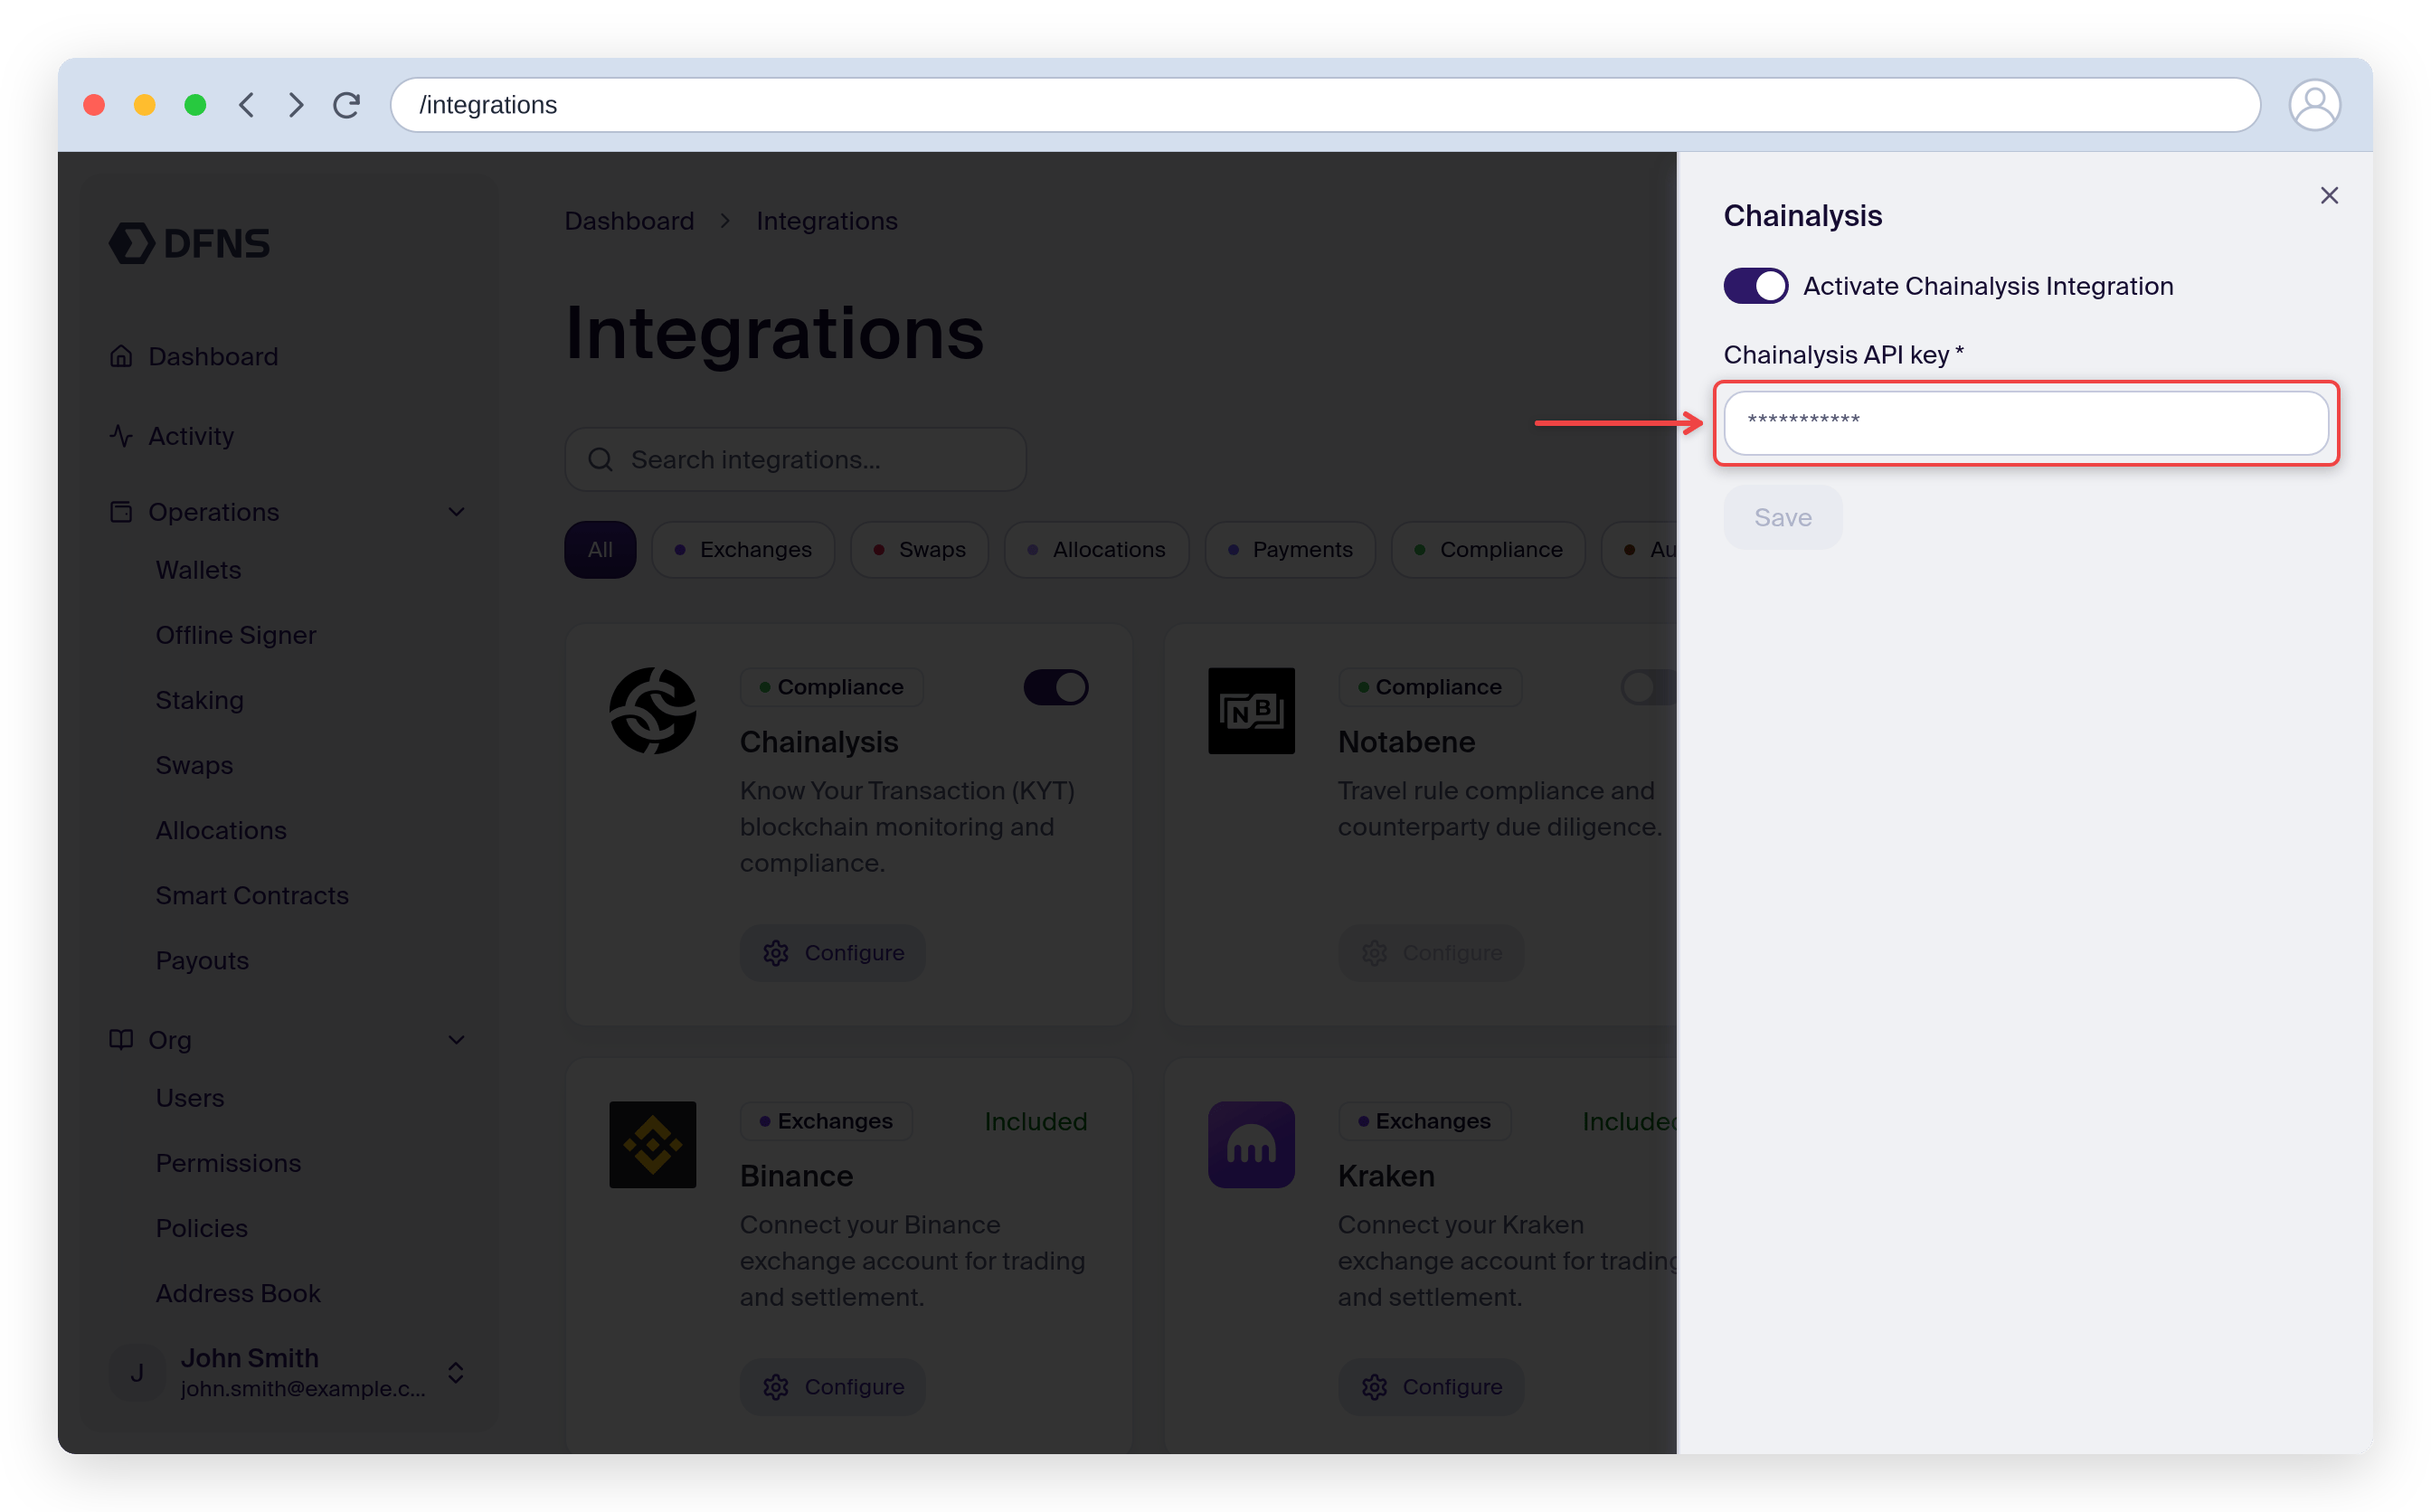Screen dimensions: 2431x1512
Task: Focus the Chainalysis API key field
Action: pyautogui.click(x=2026, y=423)
